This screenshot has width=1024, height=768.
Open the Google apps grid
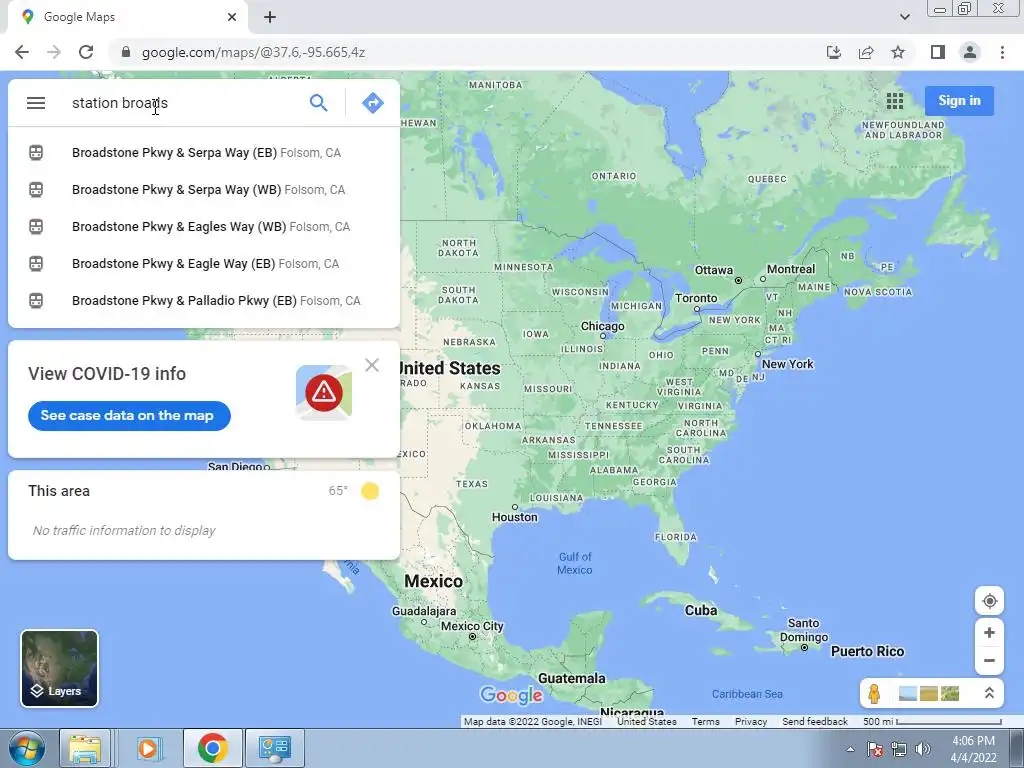895,101
